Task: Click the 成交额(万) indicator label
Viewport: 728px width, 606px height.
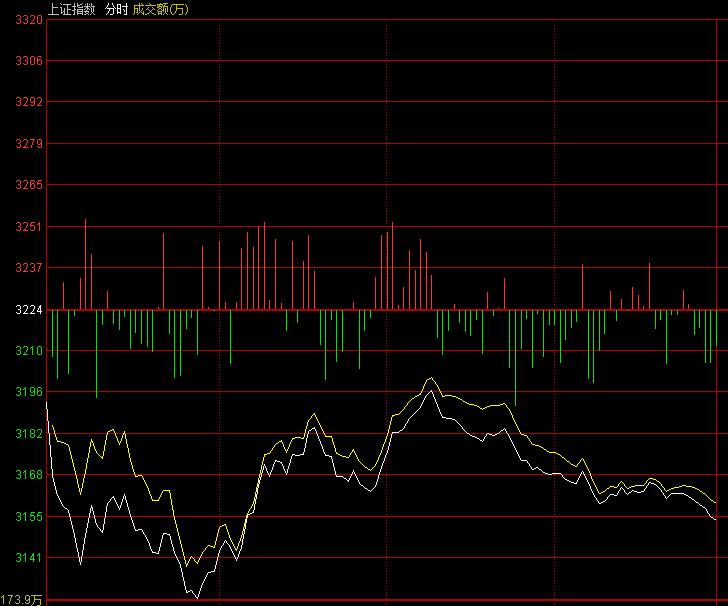Action: coord(161,9)
